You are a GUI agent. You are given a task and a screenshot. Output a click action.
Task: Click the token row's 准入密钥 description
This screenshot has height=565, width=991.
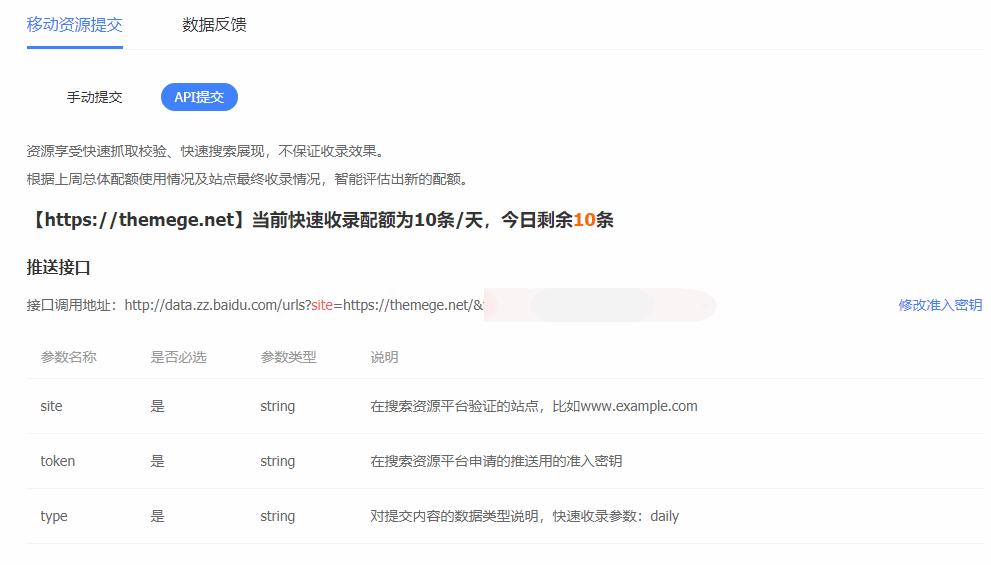496,461
